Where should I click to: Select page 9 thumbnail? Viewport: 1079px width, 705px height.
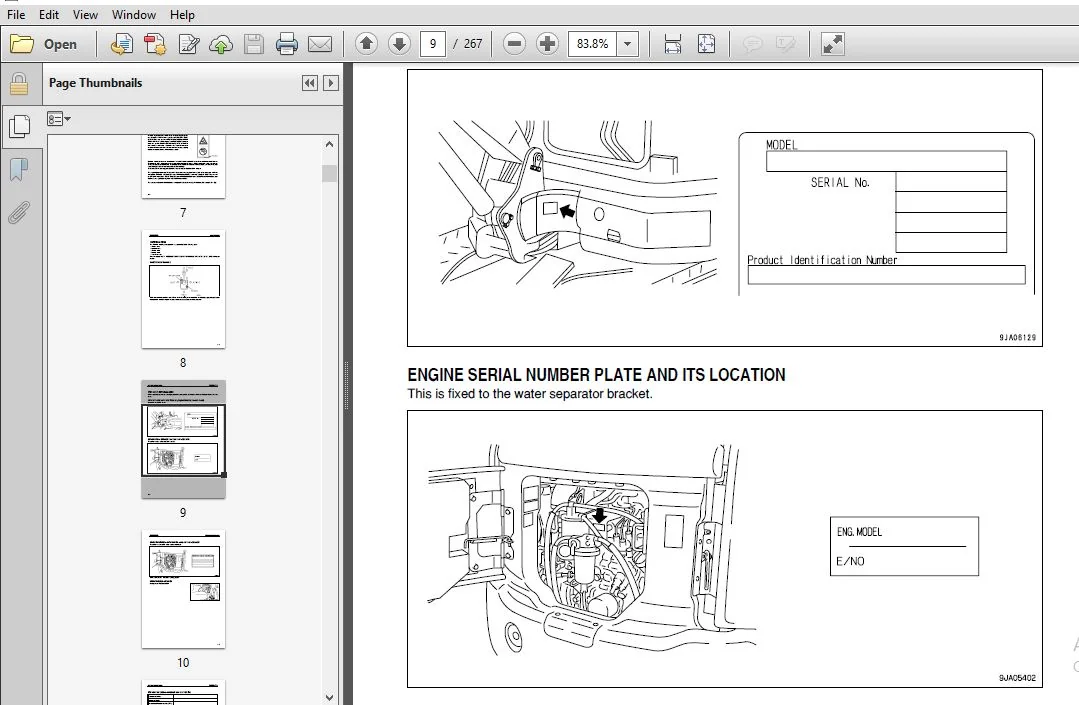(x=183, y=439)
